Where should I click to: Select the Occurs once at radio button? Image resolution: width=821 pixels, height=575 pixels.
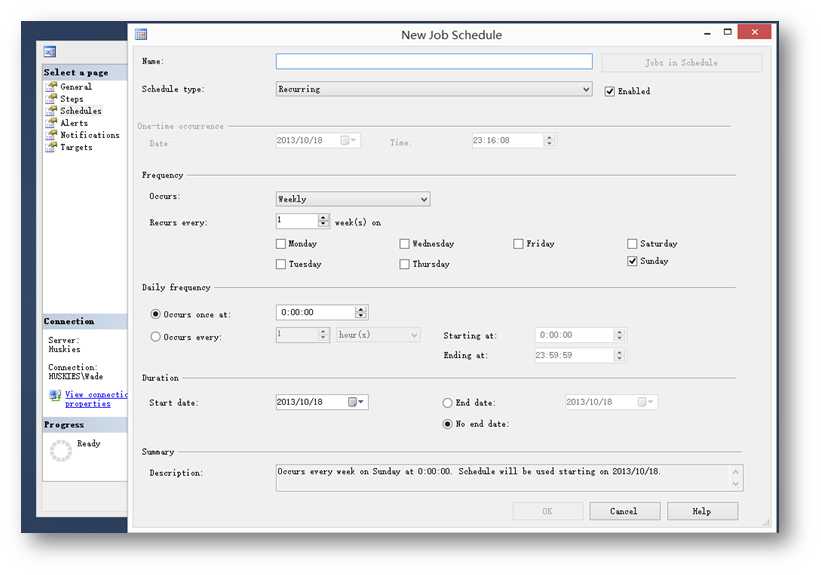[156, 314]
